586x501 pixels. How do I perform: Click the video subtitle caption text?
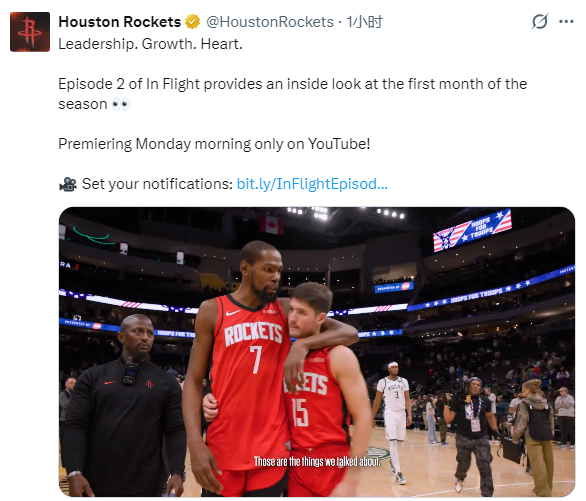(x=317, y=461)
